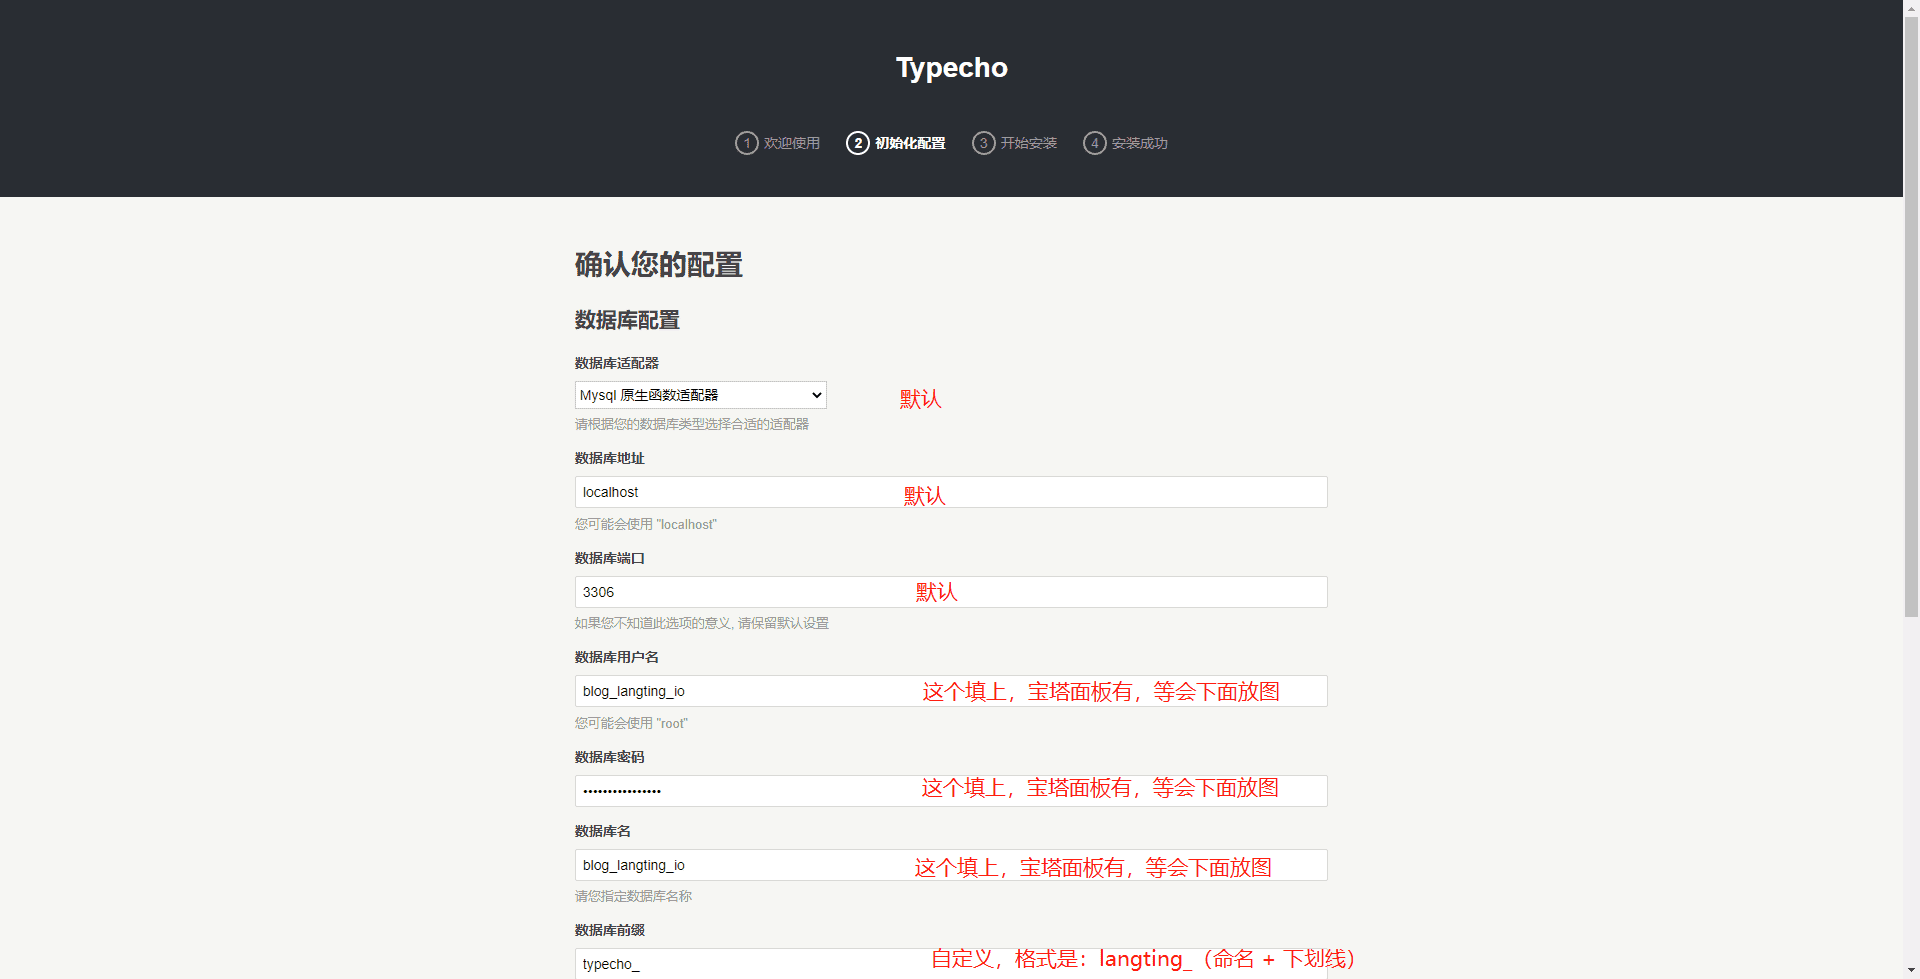Focus the database port field showing 3306
The image size is (1920, 979).
951,592
